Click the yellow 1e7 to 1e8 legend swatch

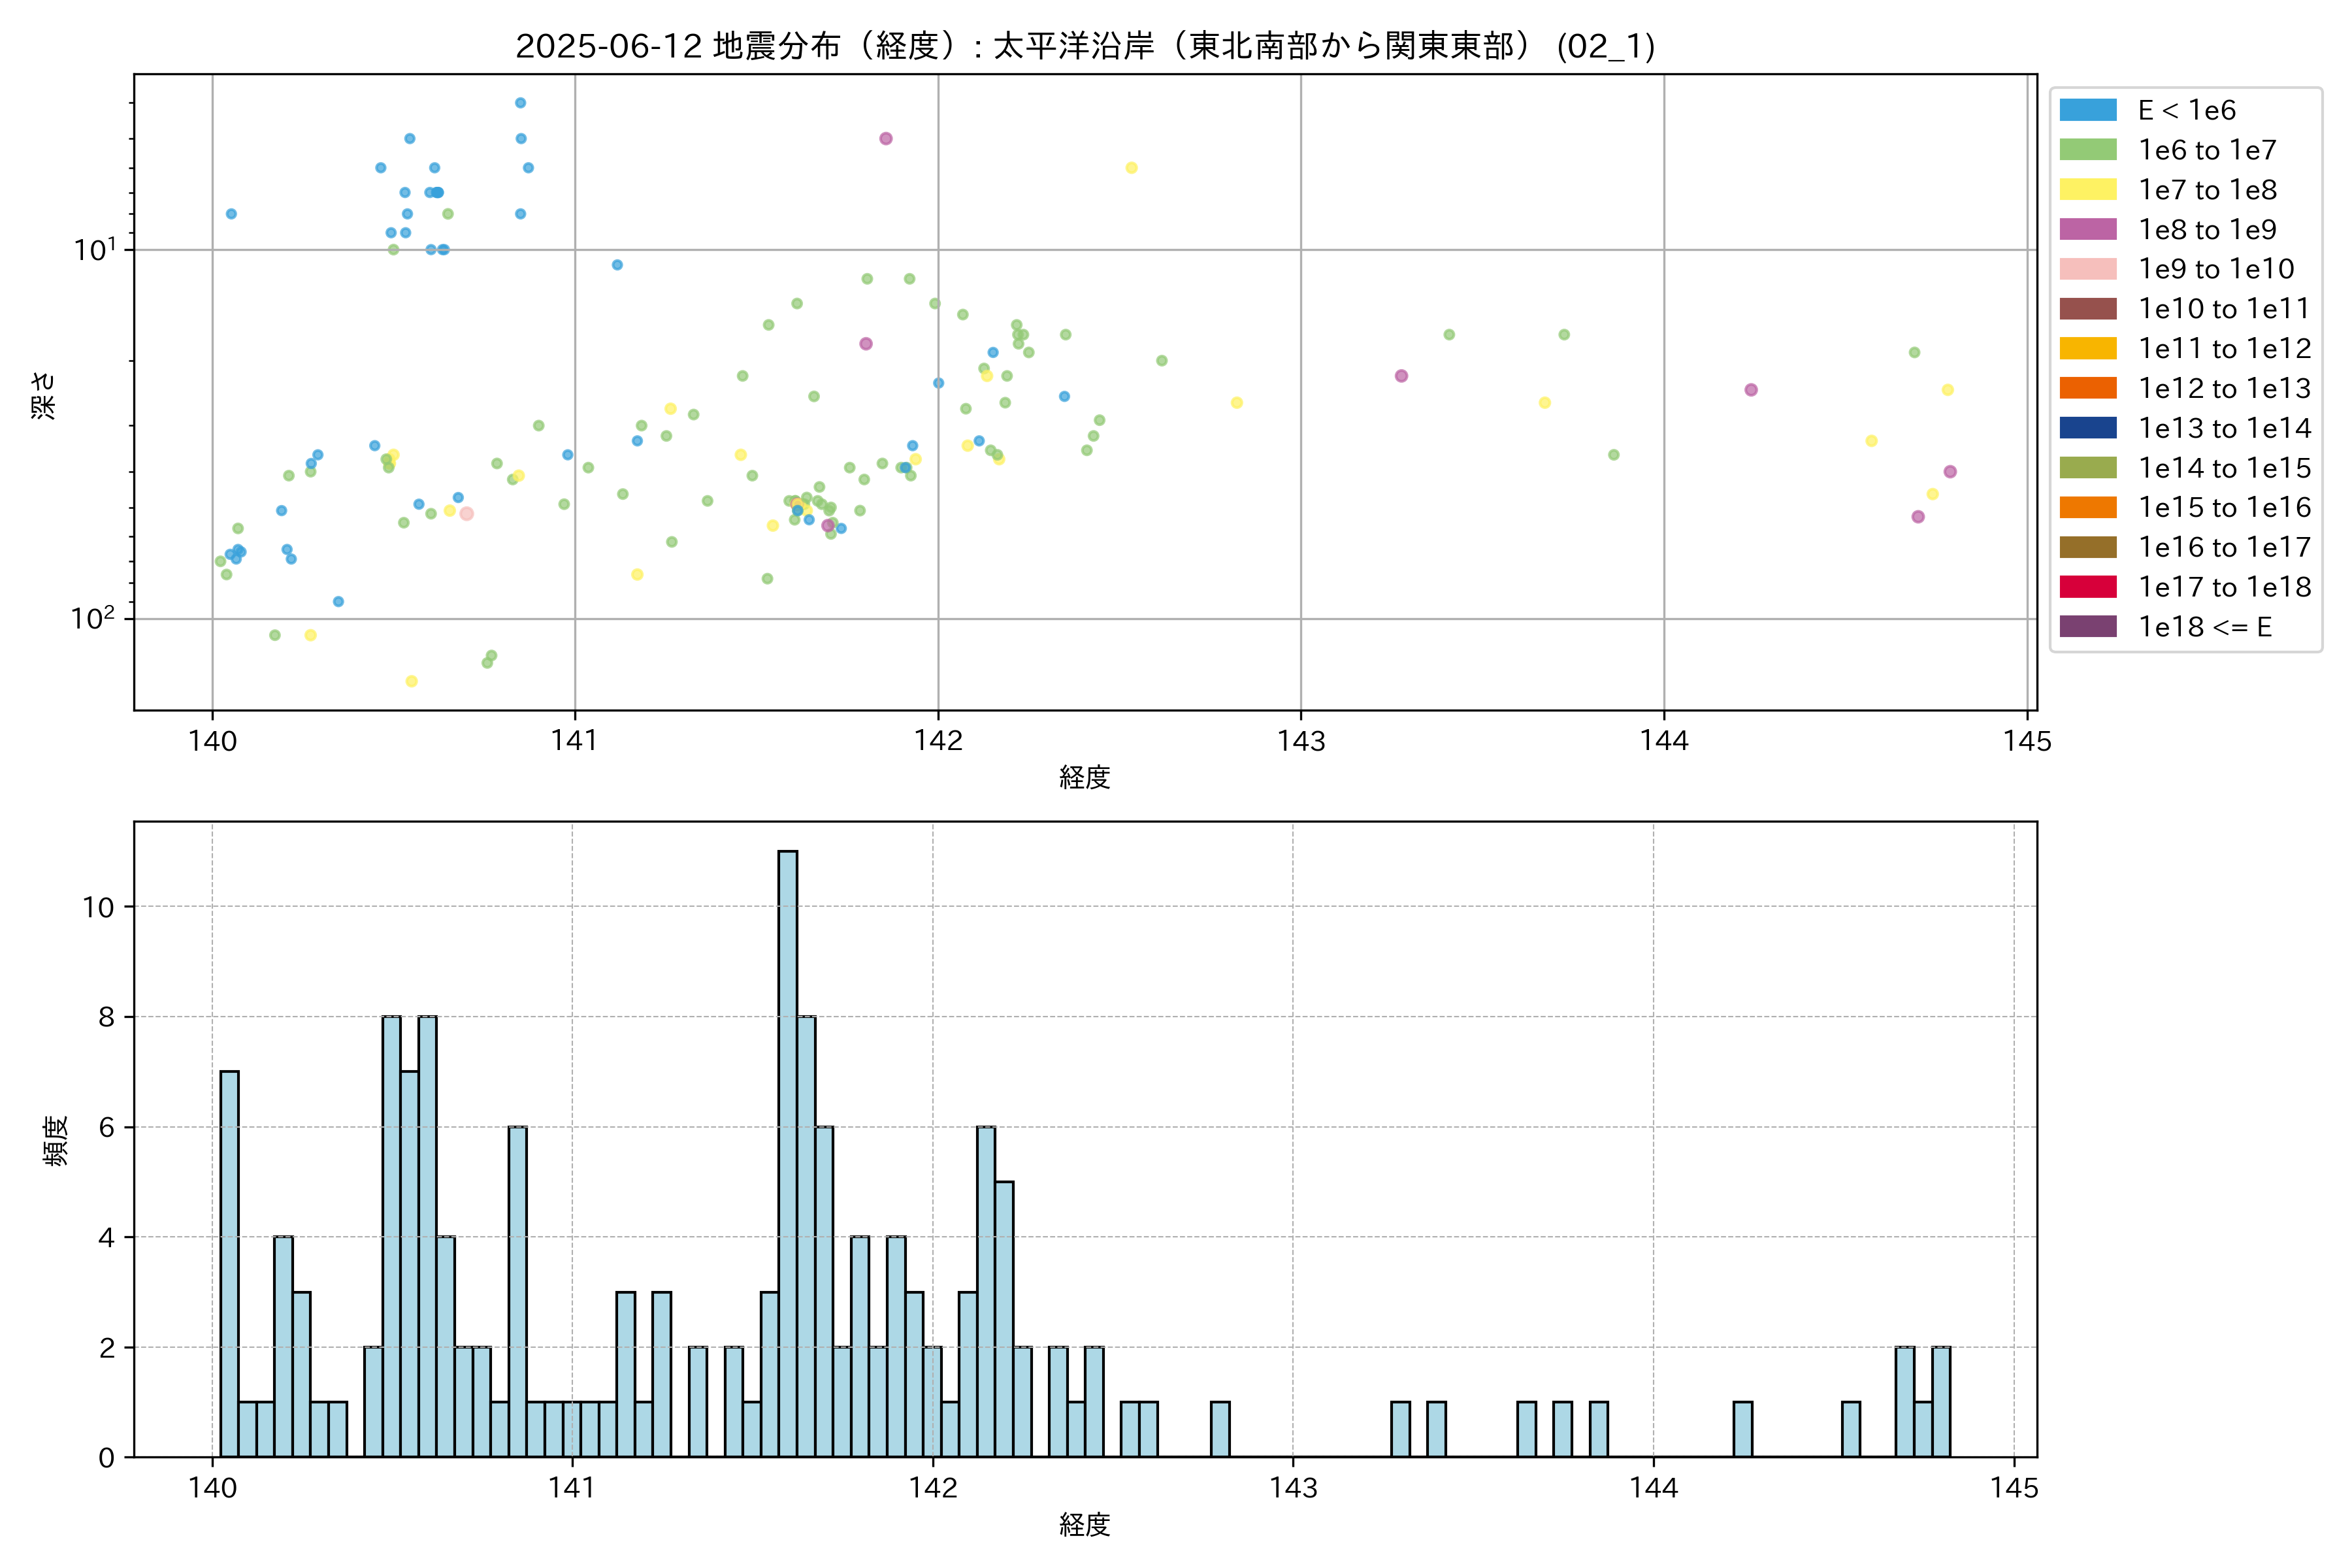tap(2087, 190)
